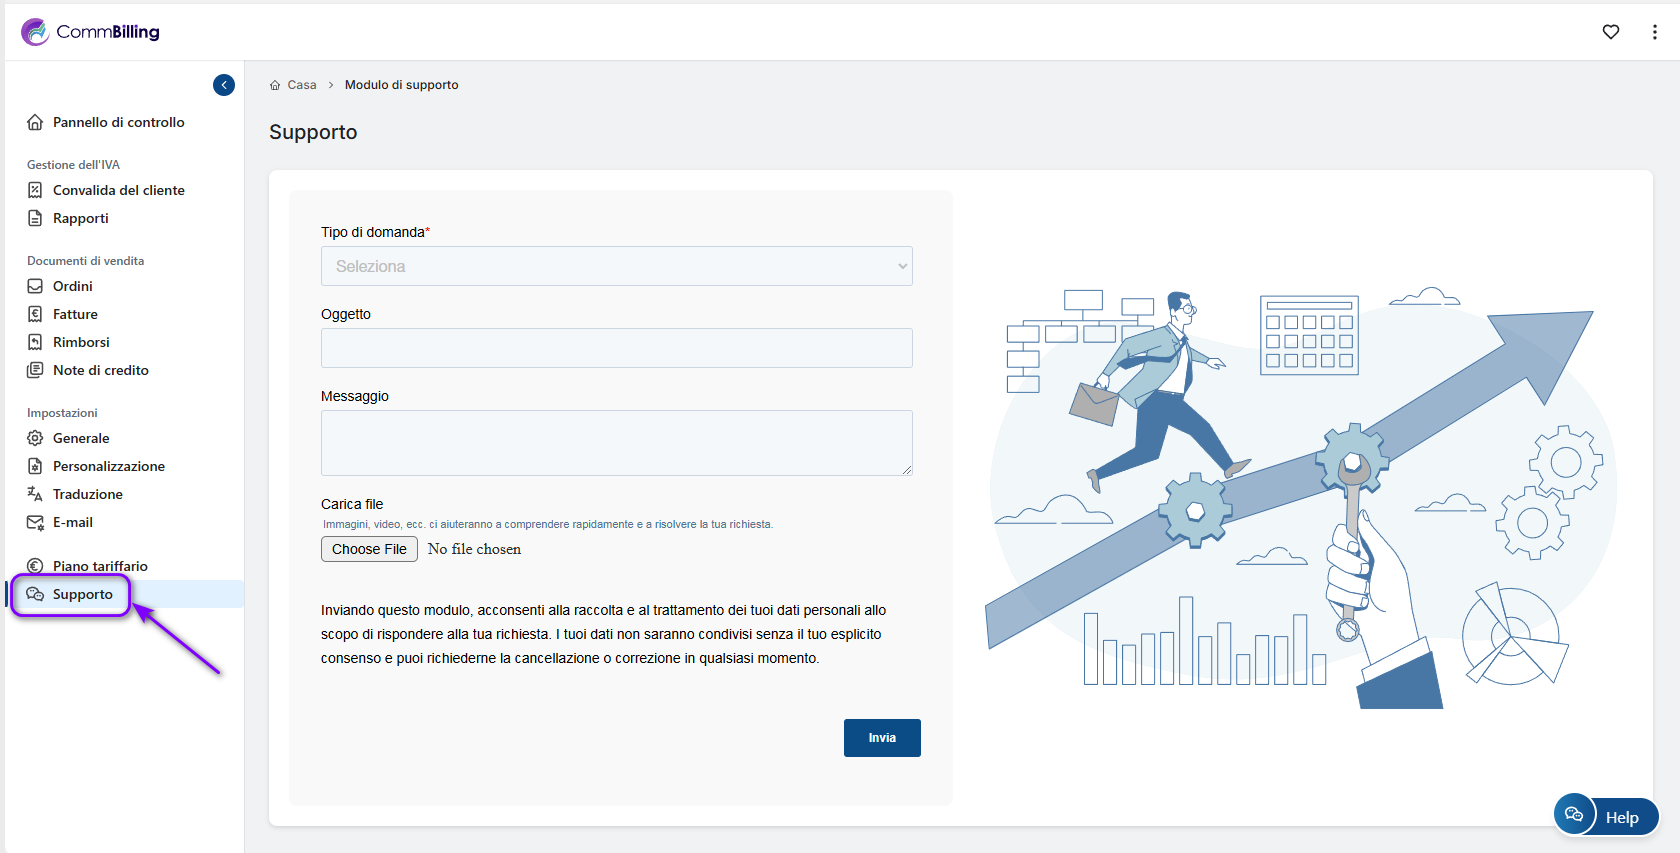Open the Help chat widget
Image resolution: width=1680 pixels, height=853 pixels.
[1605, 816]
